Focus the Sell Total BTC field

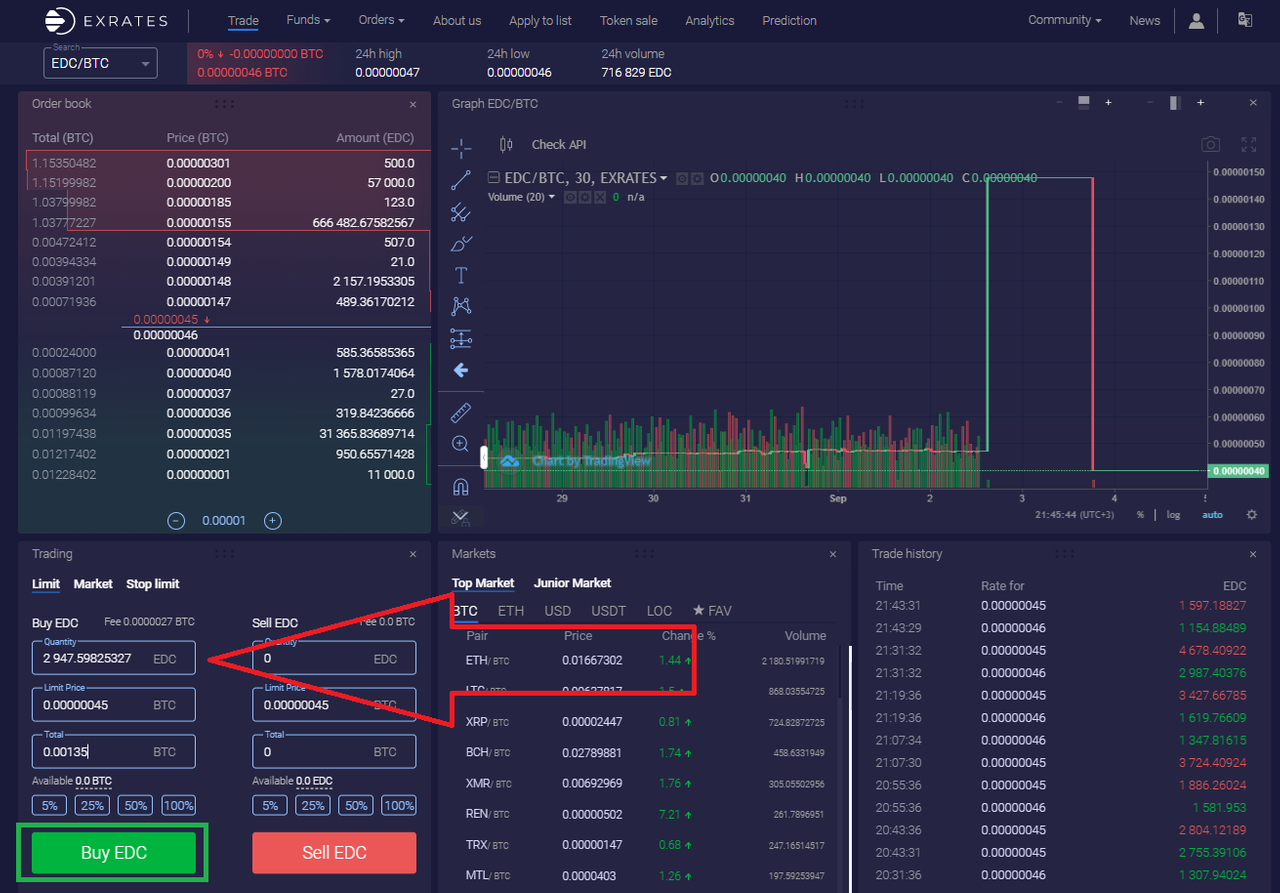tap(334, 751)
